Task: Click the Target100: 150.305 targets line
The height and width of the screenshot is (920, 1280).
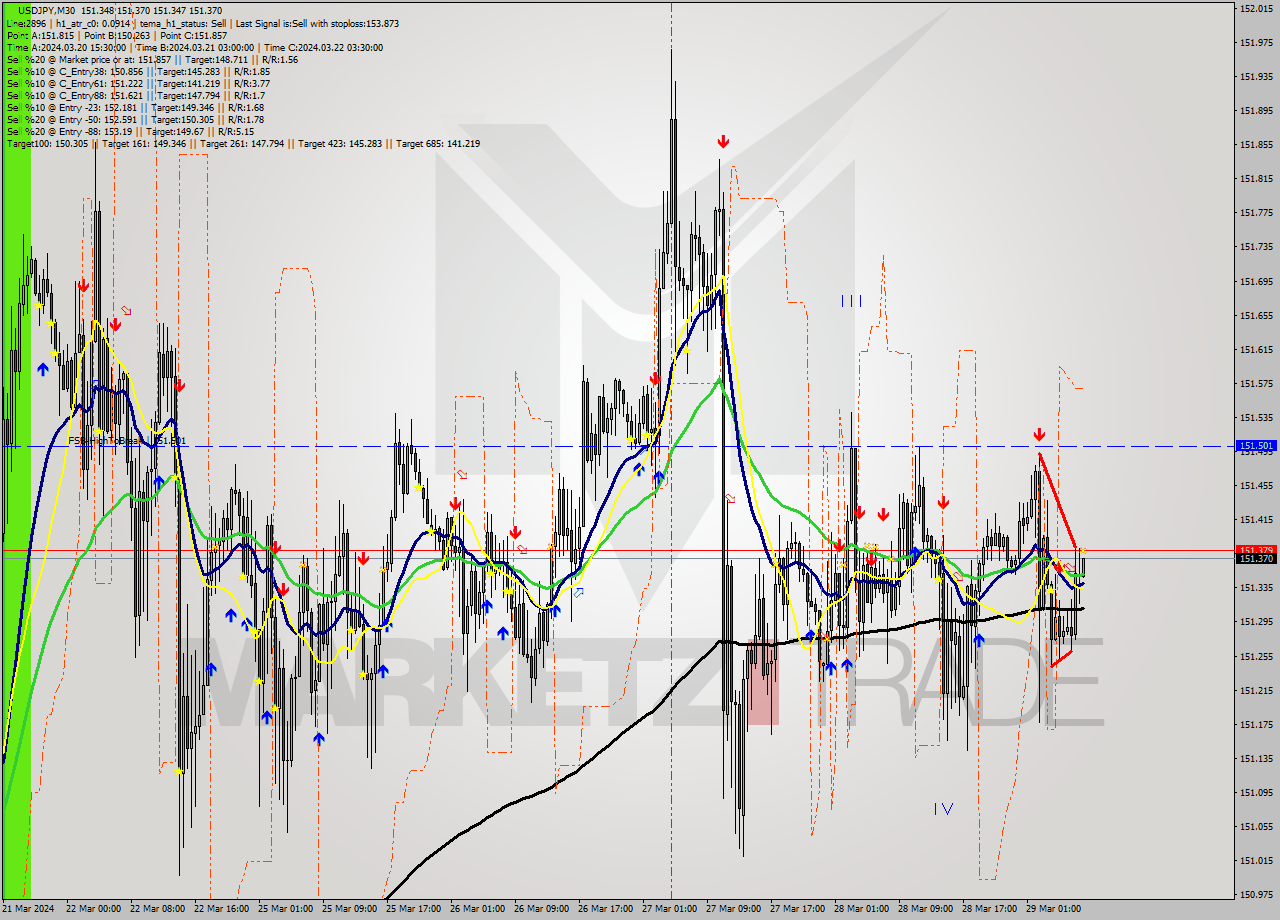Action: point(243,143)
